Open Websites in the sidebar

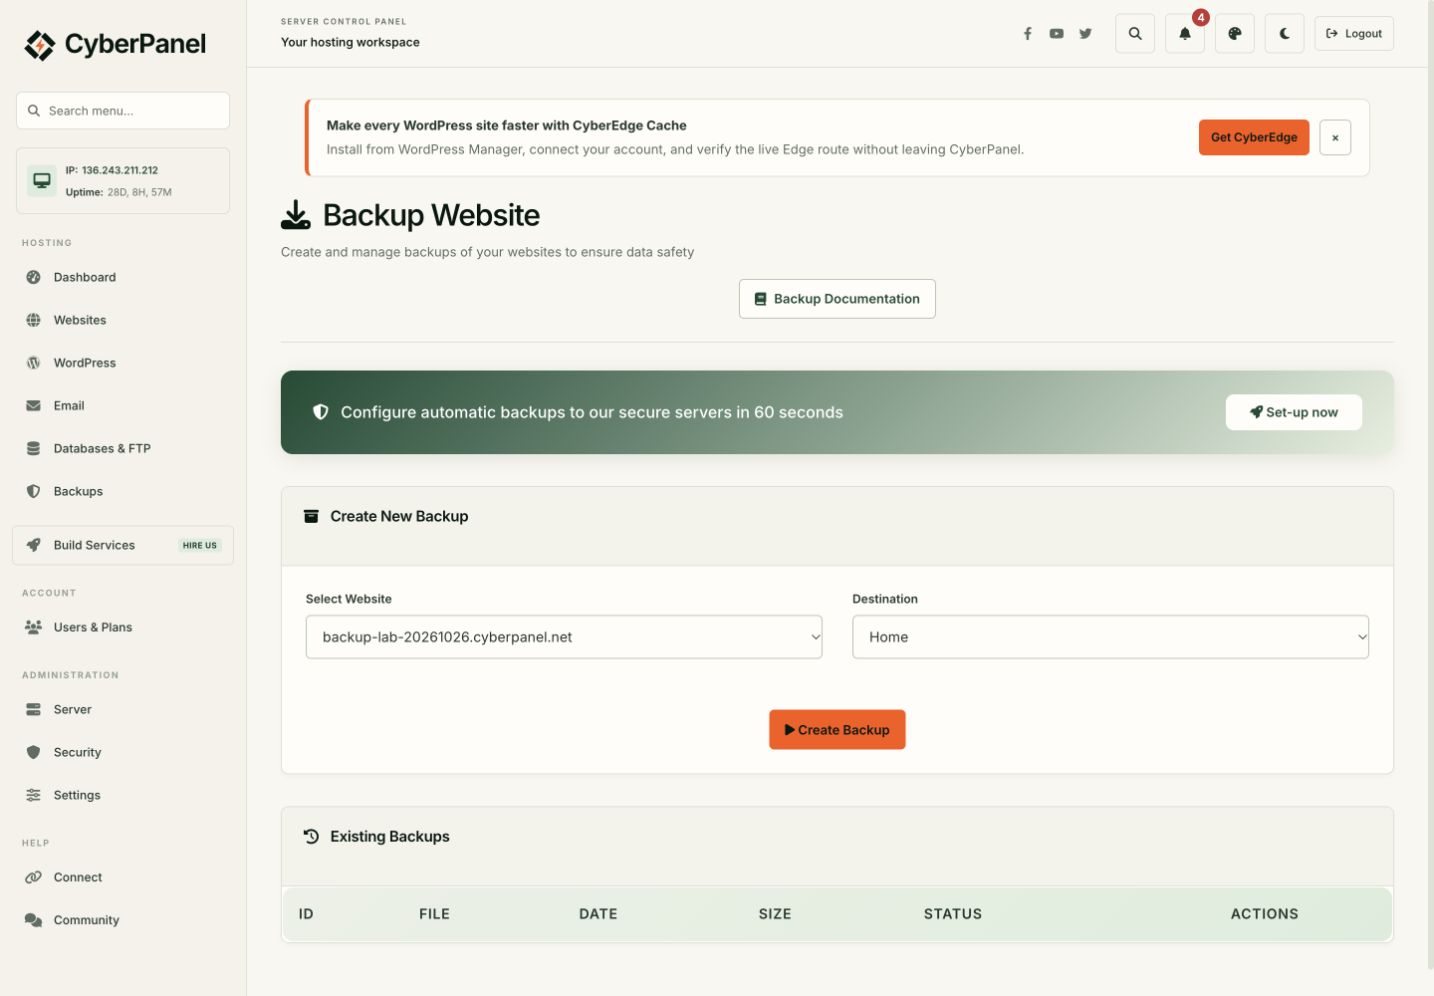pyautogui.click(x=123, y=320)
